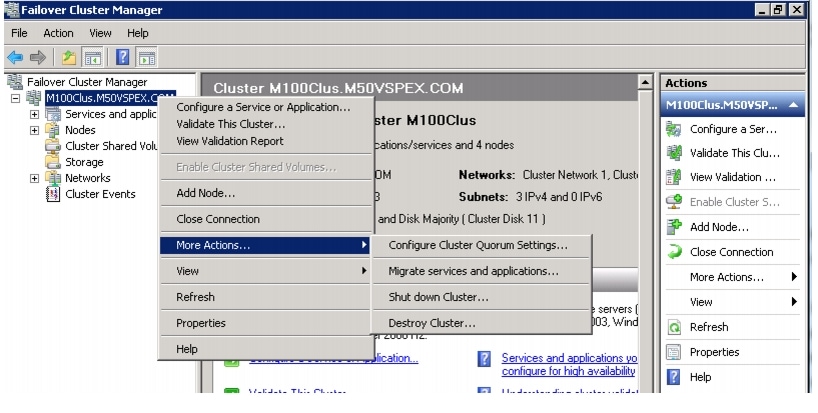Click the Cluster Shared Volumes tree icon

tap(53, 146)
